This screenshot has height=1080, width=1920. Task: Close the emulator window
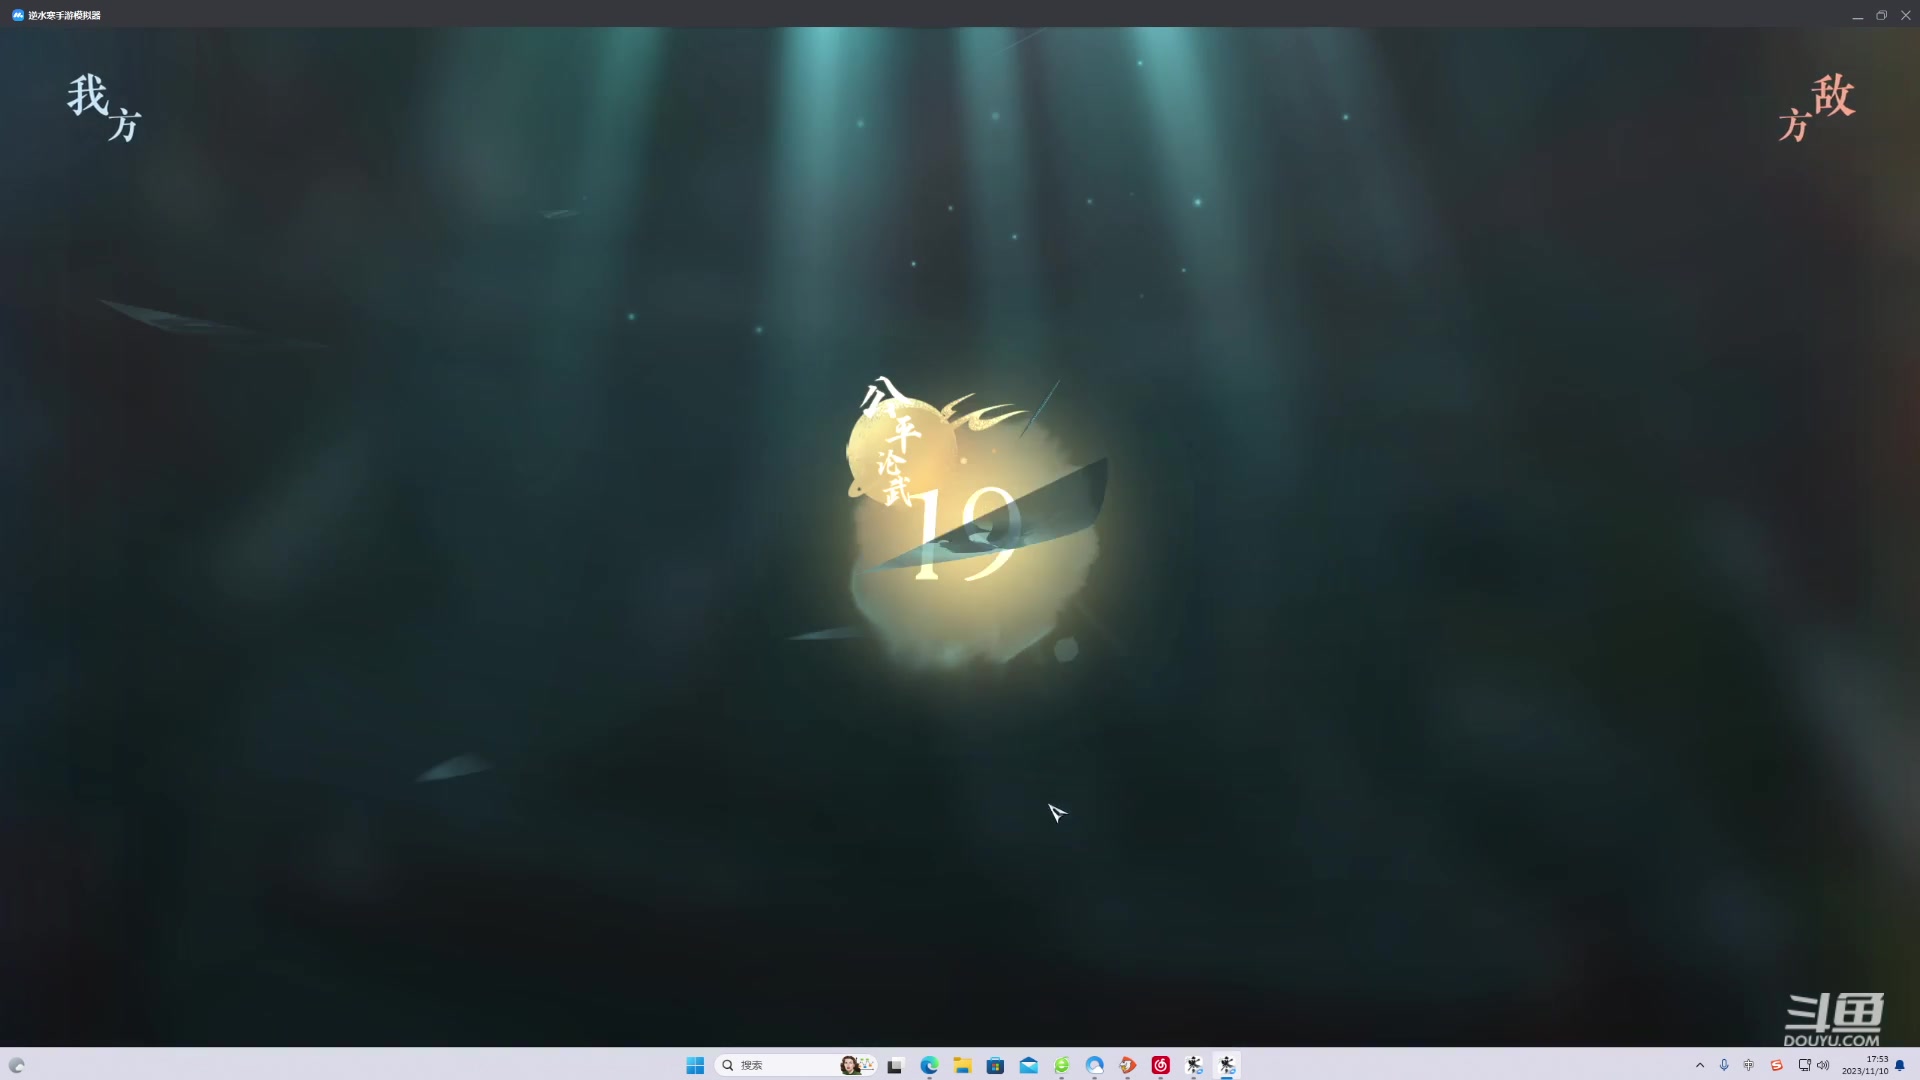[x=1906, y=15]
